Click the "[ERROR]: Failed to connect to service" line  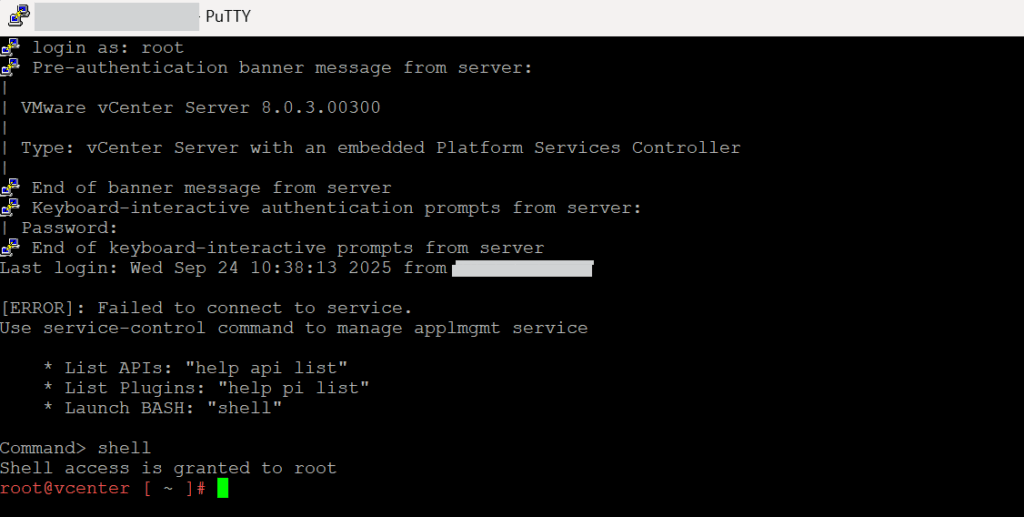[206, 308]
